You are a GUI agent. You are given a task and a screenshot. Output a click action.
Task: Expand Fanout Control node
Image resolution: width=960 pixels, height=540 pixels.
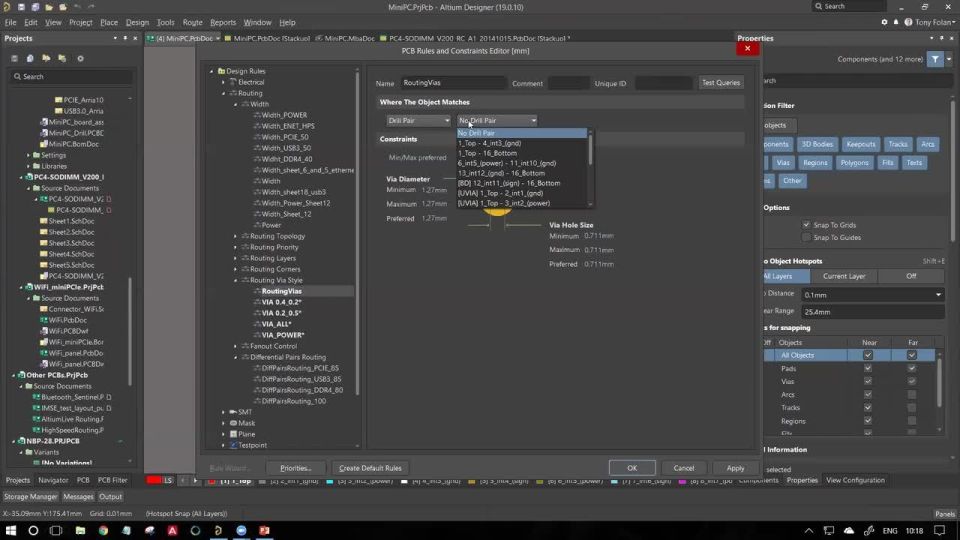(x=236, y=347)
